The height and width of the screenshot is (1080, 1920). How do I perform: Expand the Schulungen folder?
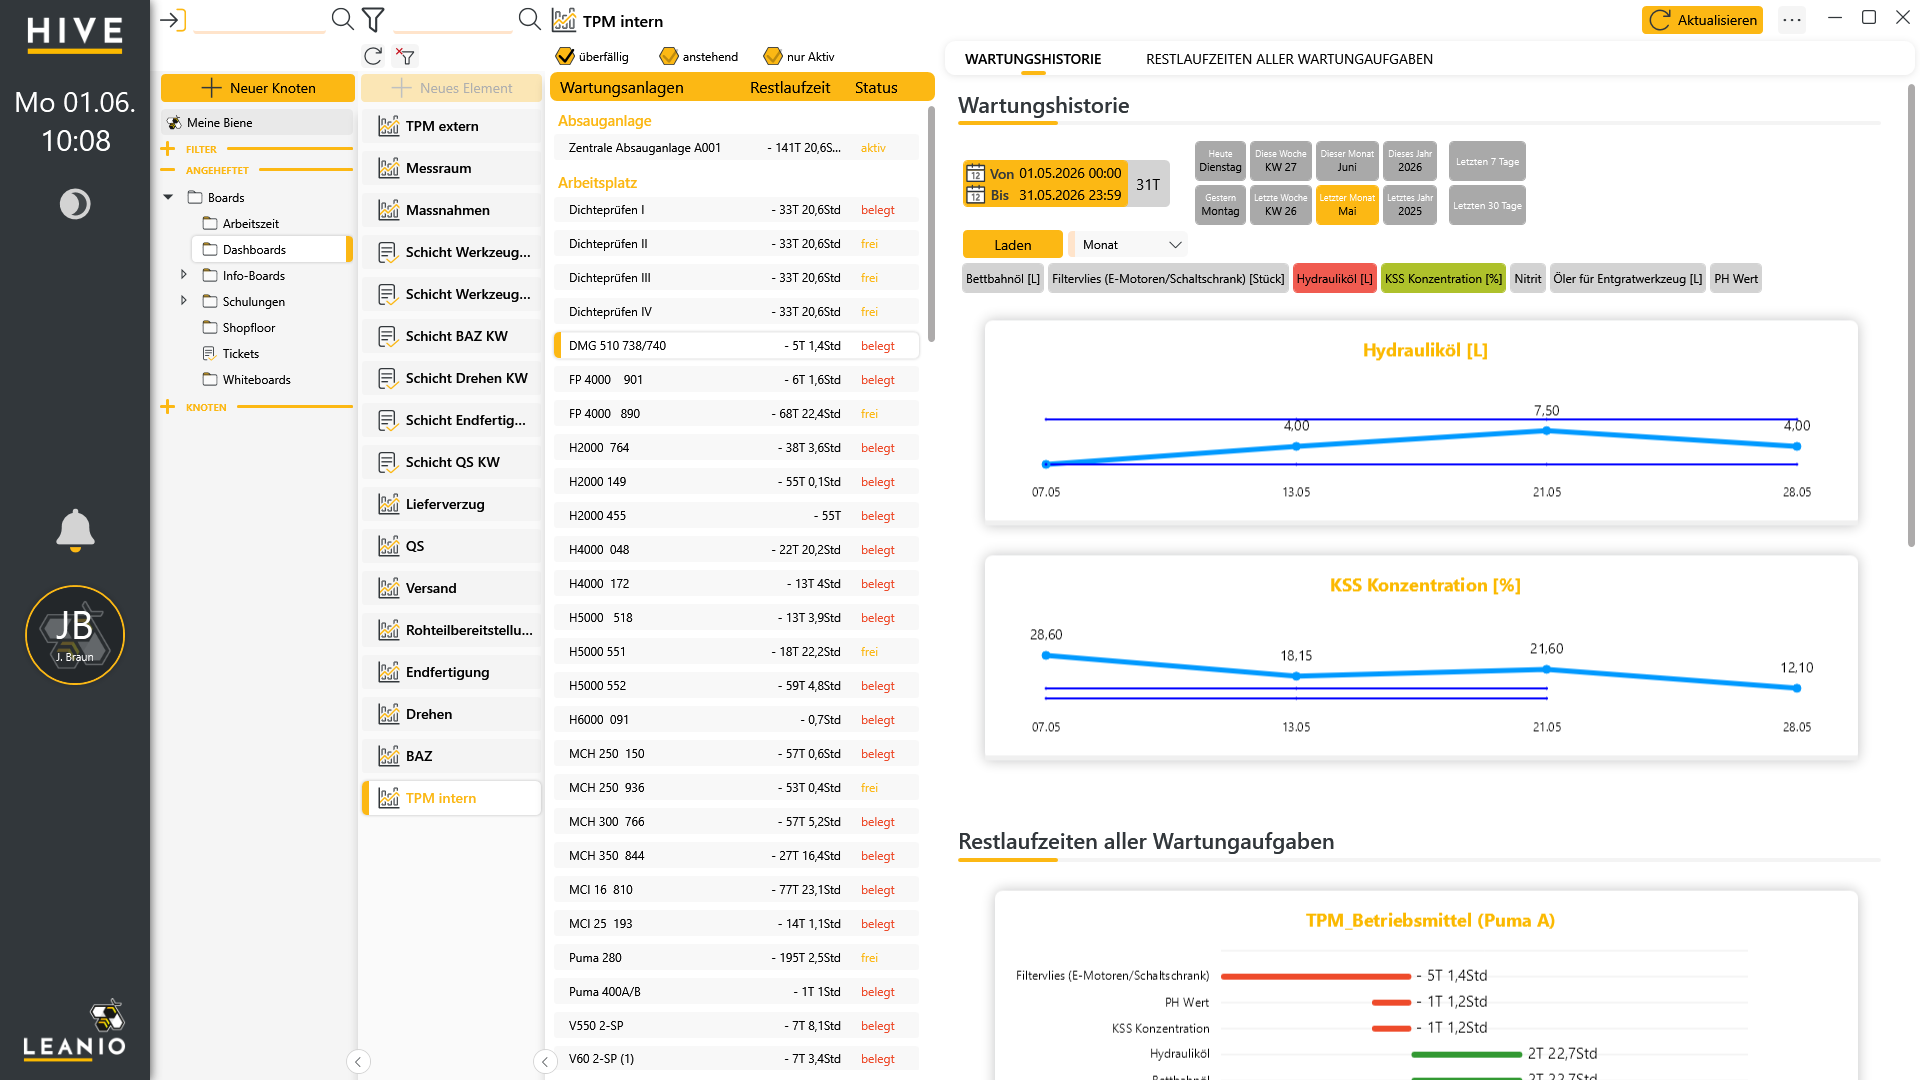183,300
